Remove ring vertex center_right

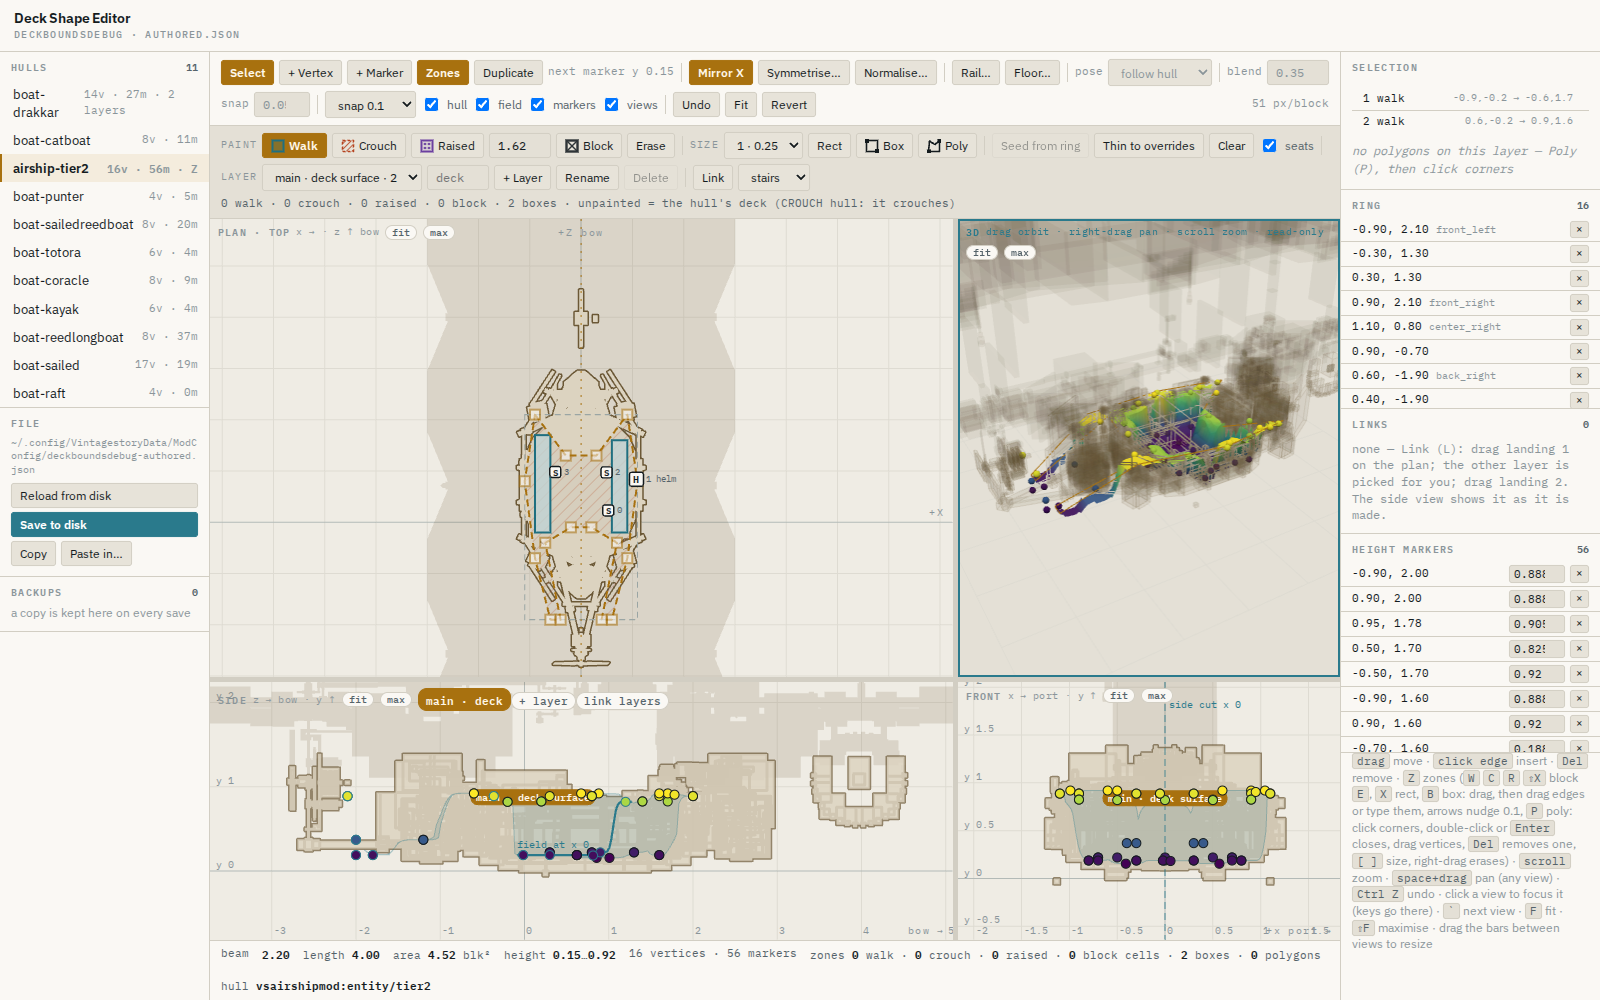[x=1579, y=327]
